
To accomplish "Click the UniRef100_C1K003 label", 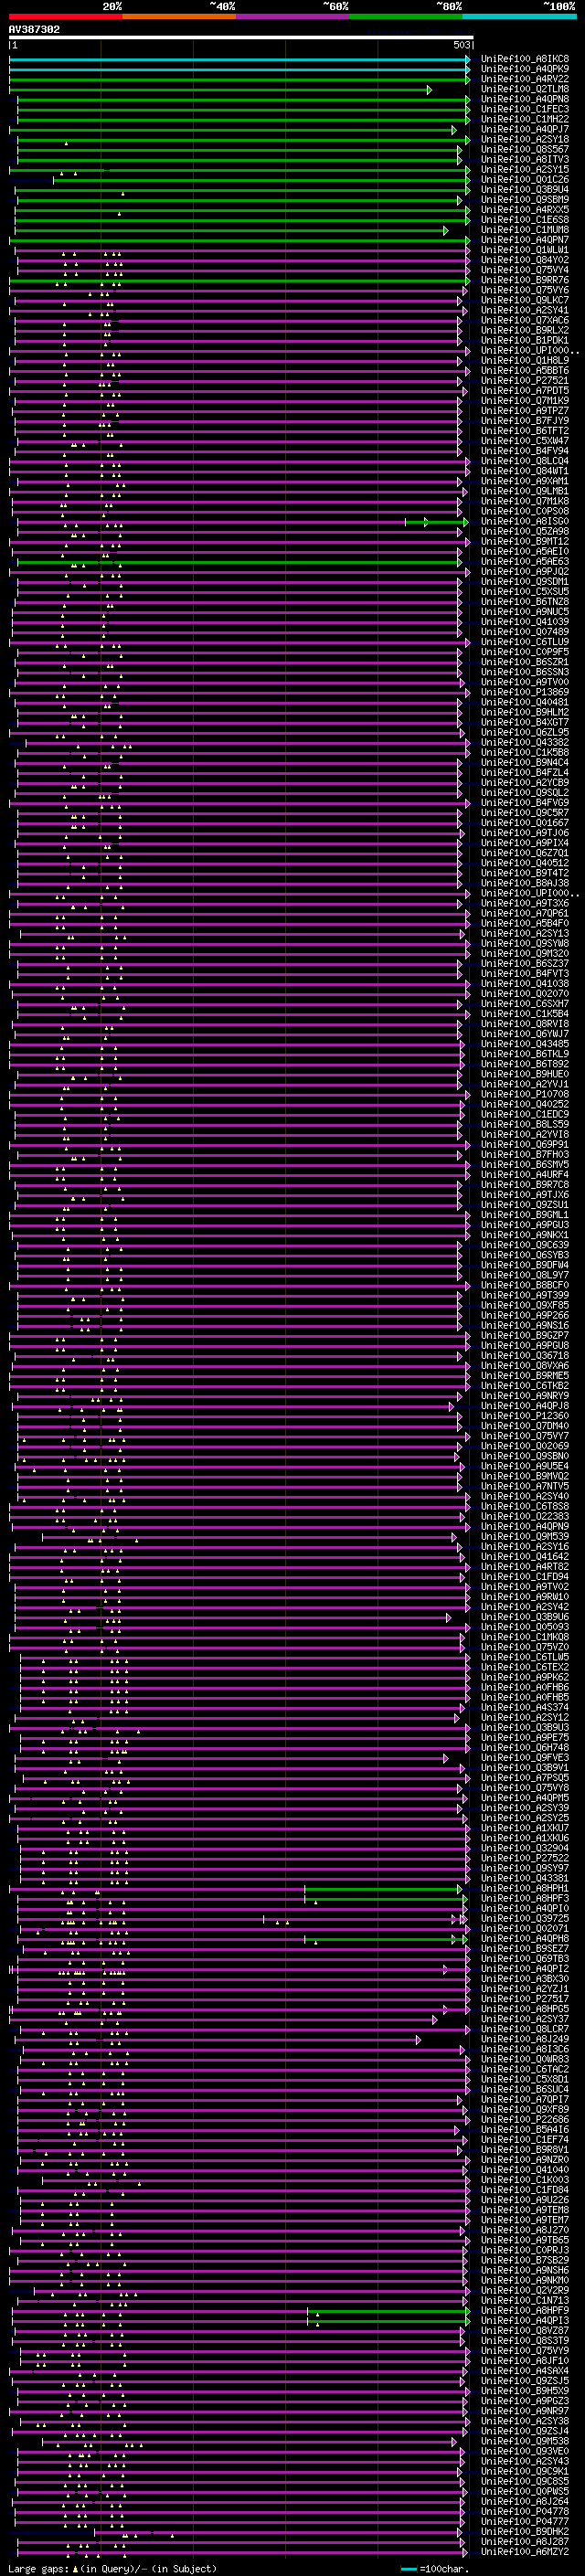I will pyautogui.click(x=524, y=2180).
